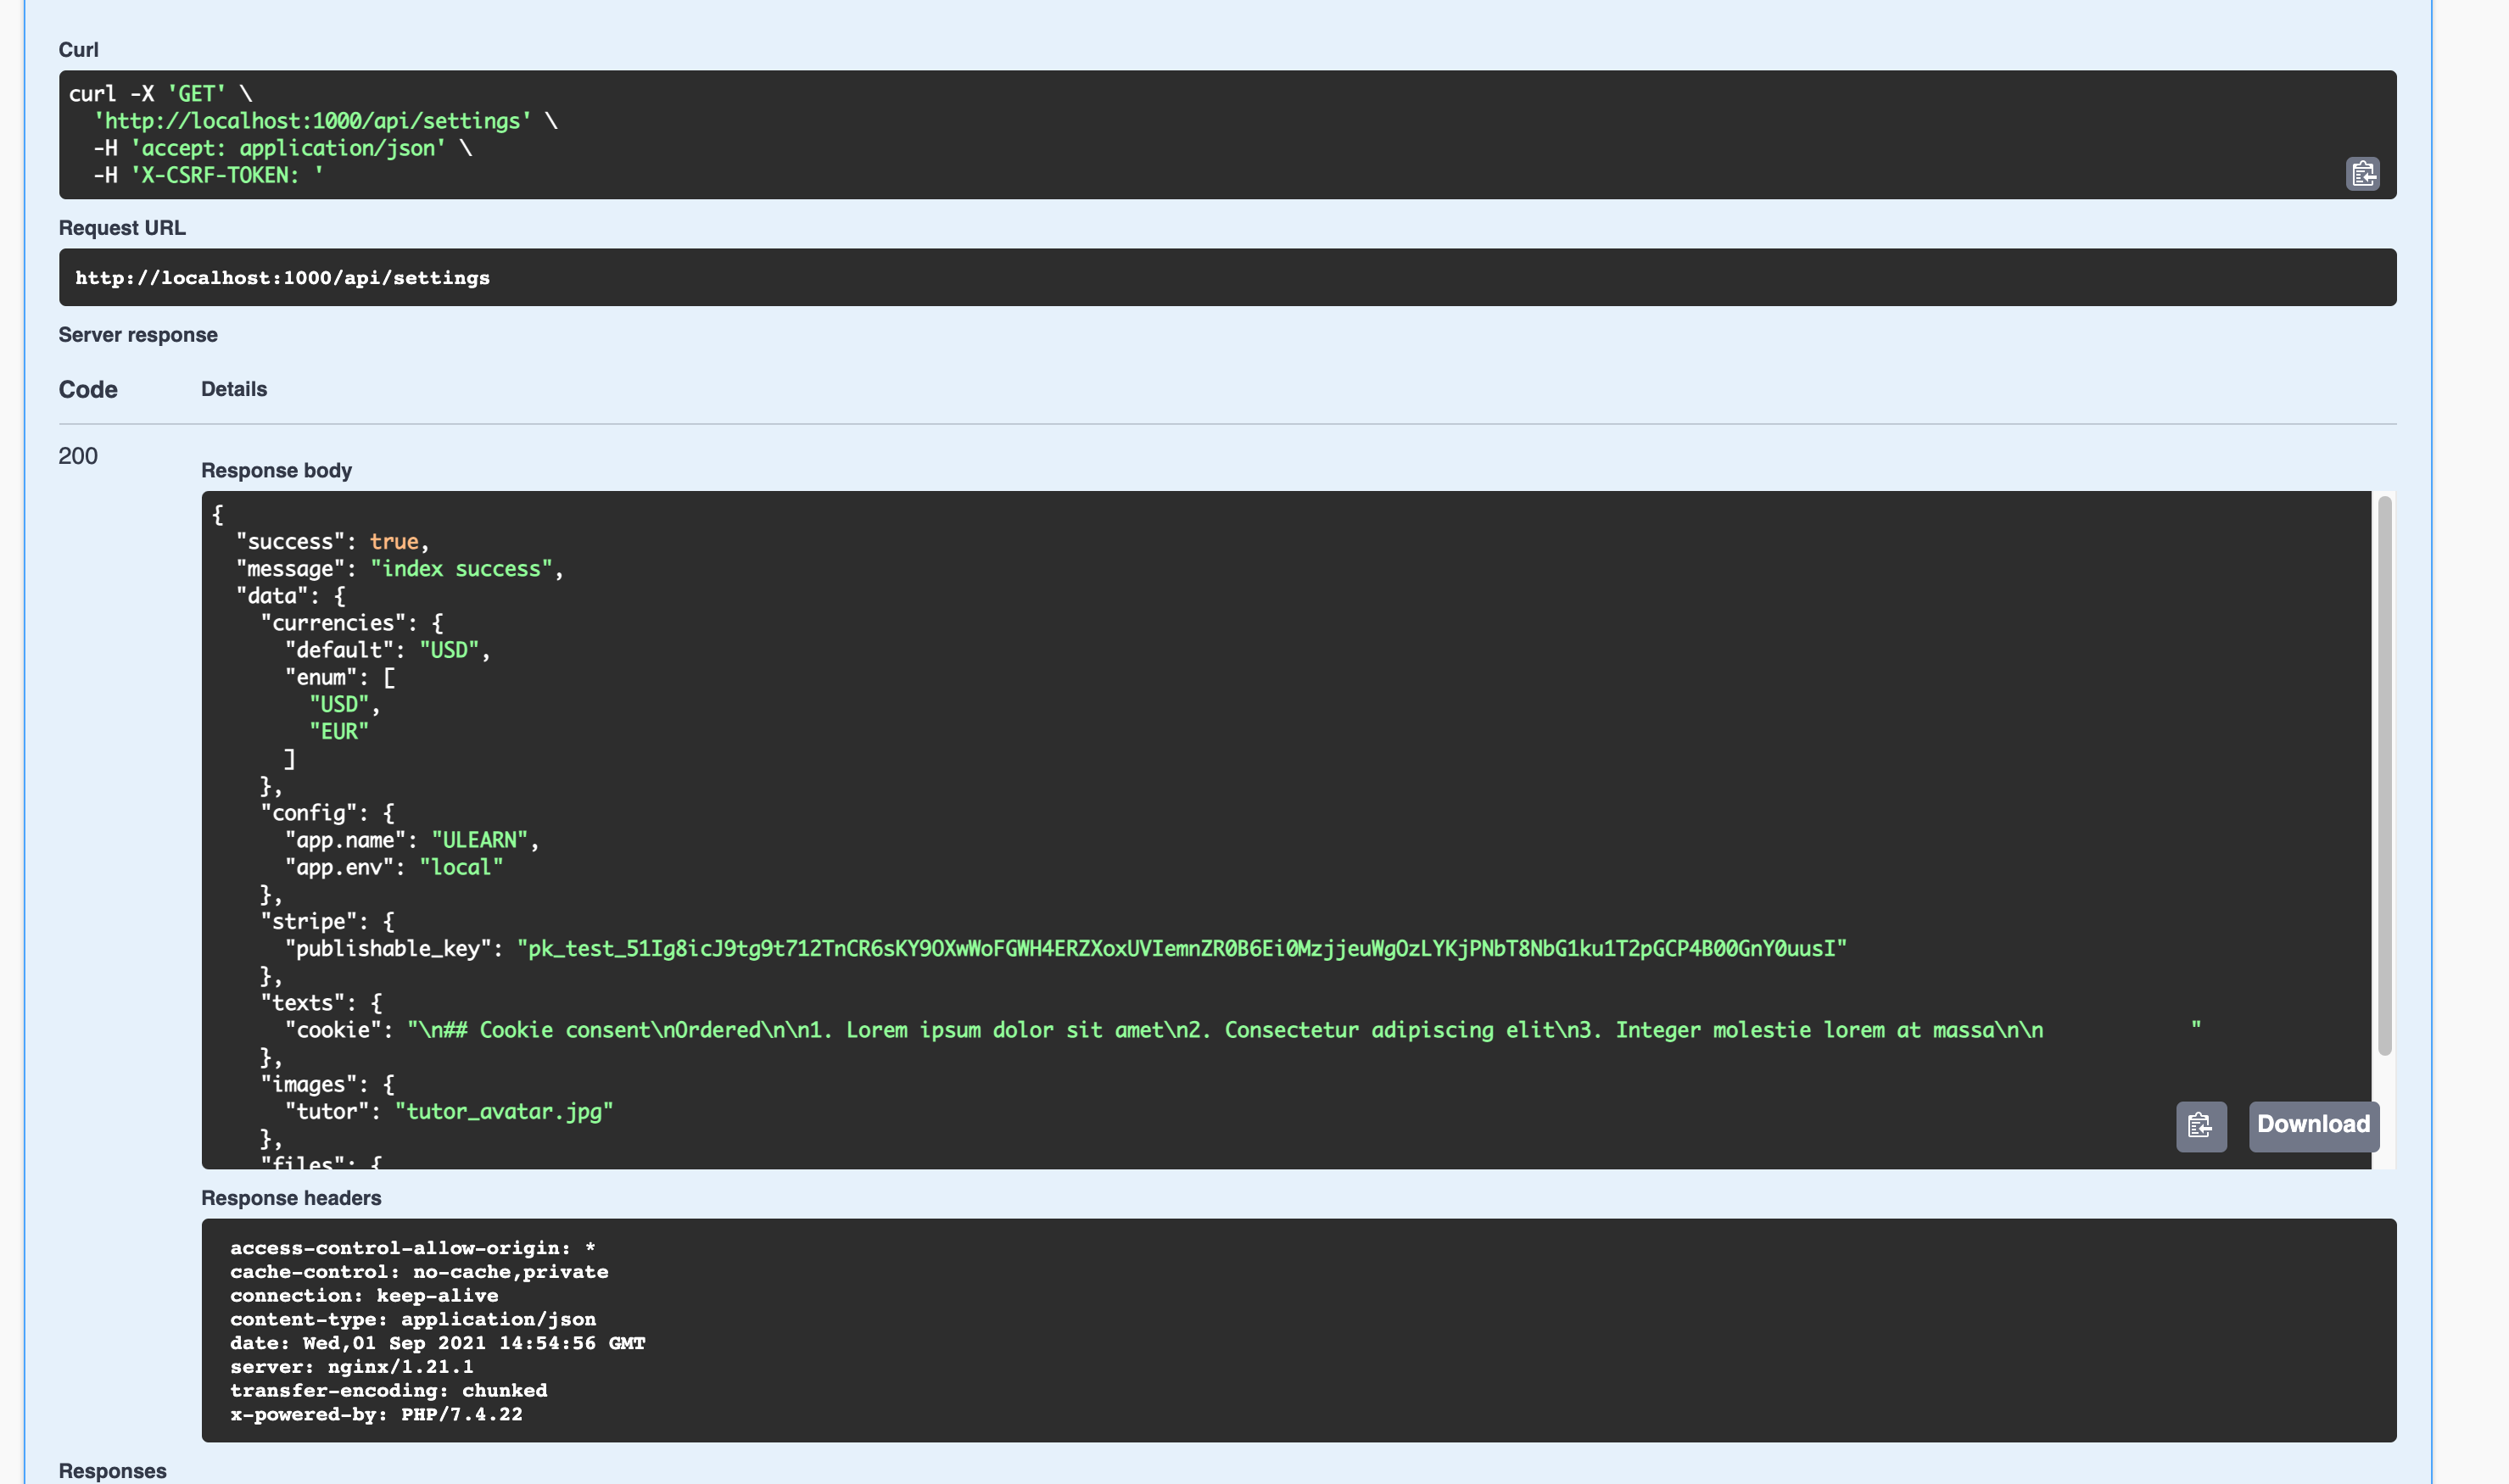Select the status code 200
2509x1484 pixels.
[x=77, y=456]
